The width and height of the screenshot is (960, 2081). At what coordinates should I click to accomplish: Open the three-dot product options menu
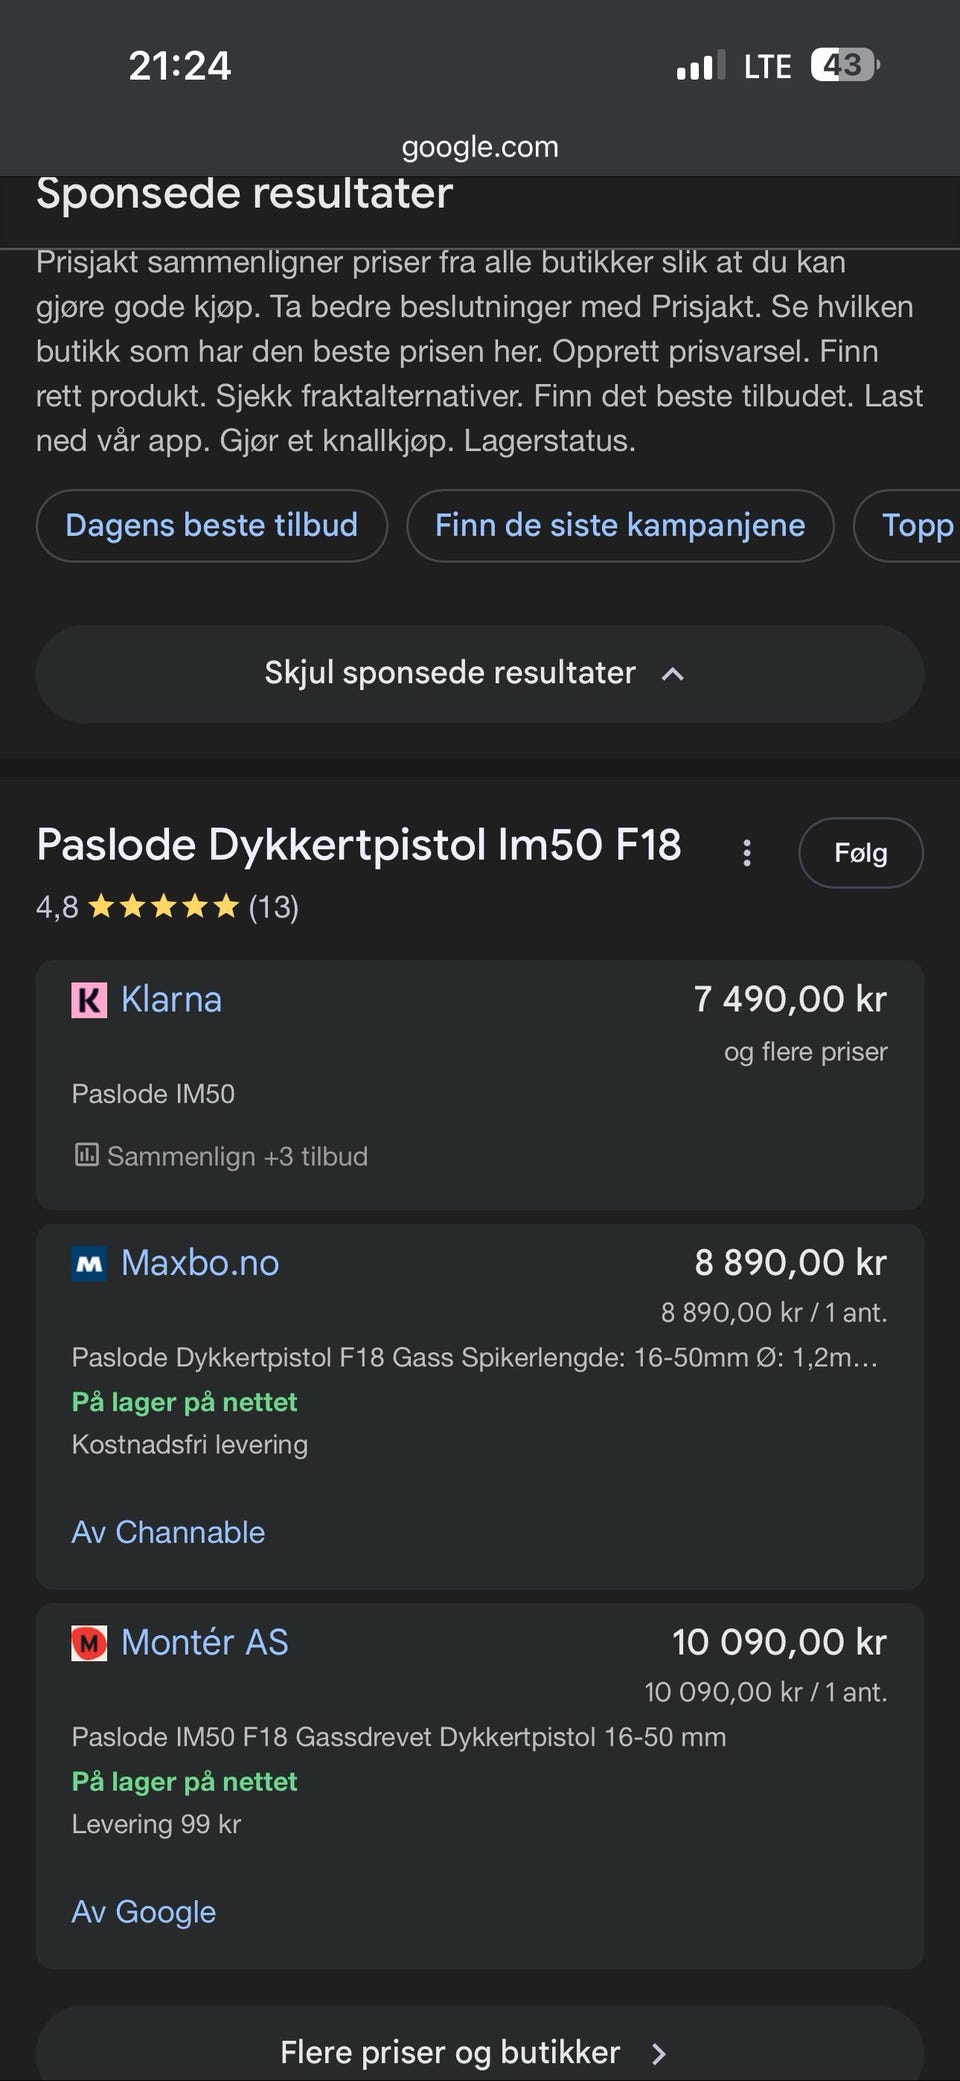[746, 853]
